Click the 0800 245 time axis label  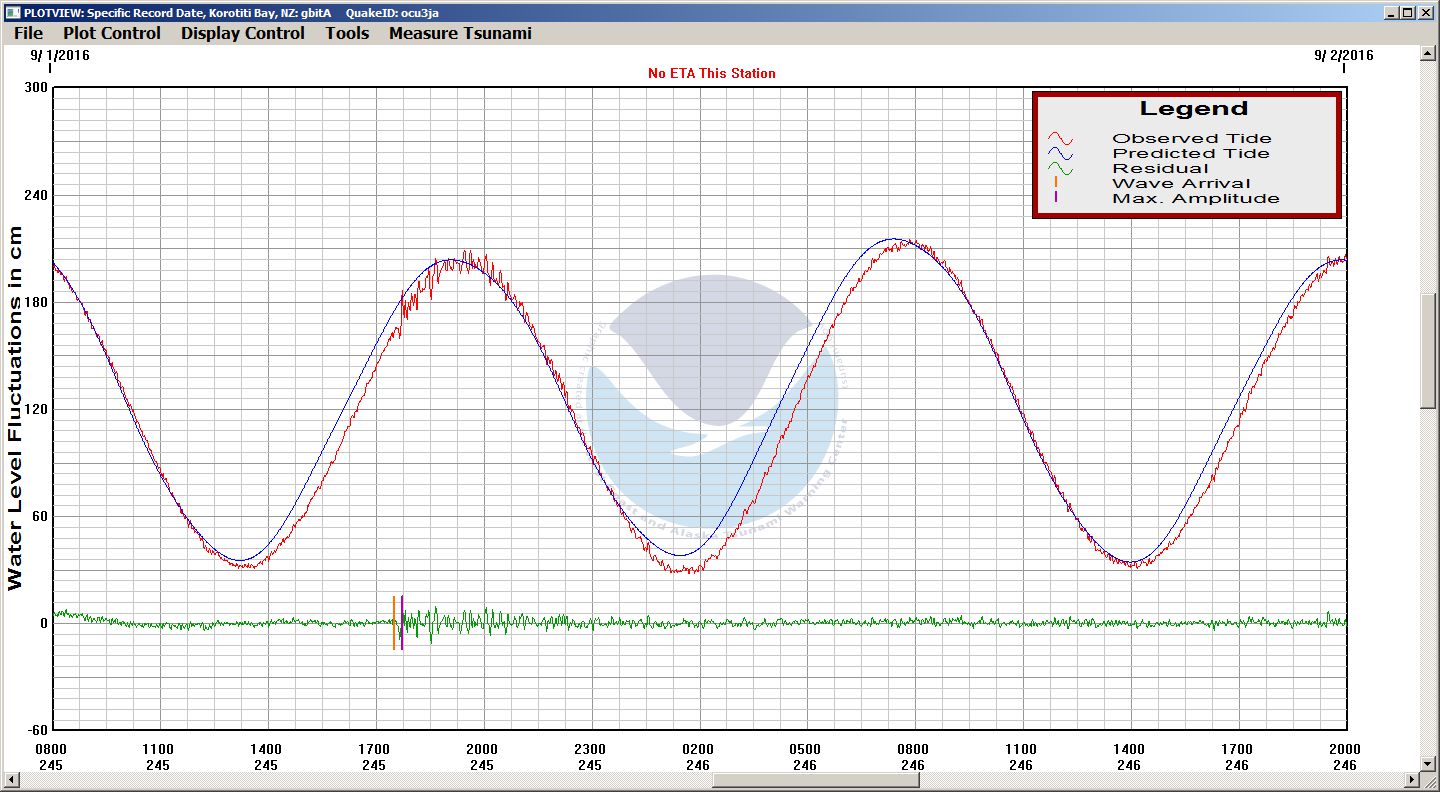coord(50,757)
